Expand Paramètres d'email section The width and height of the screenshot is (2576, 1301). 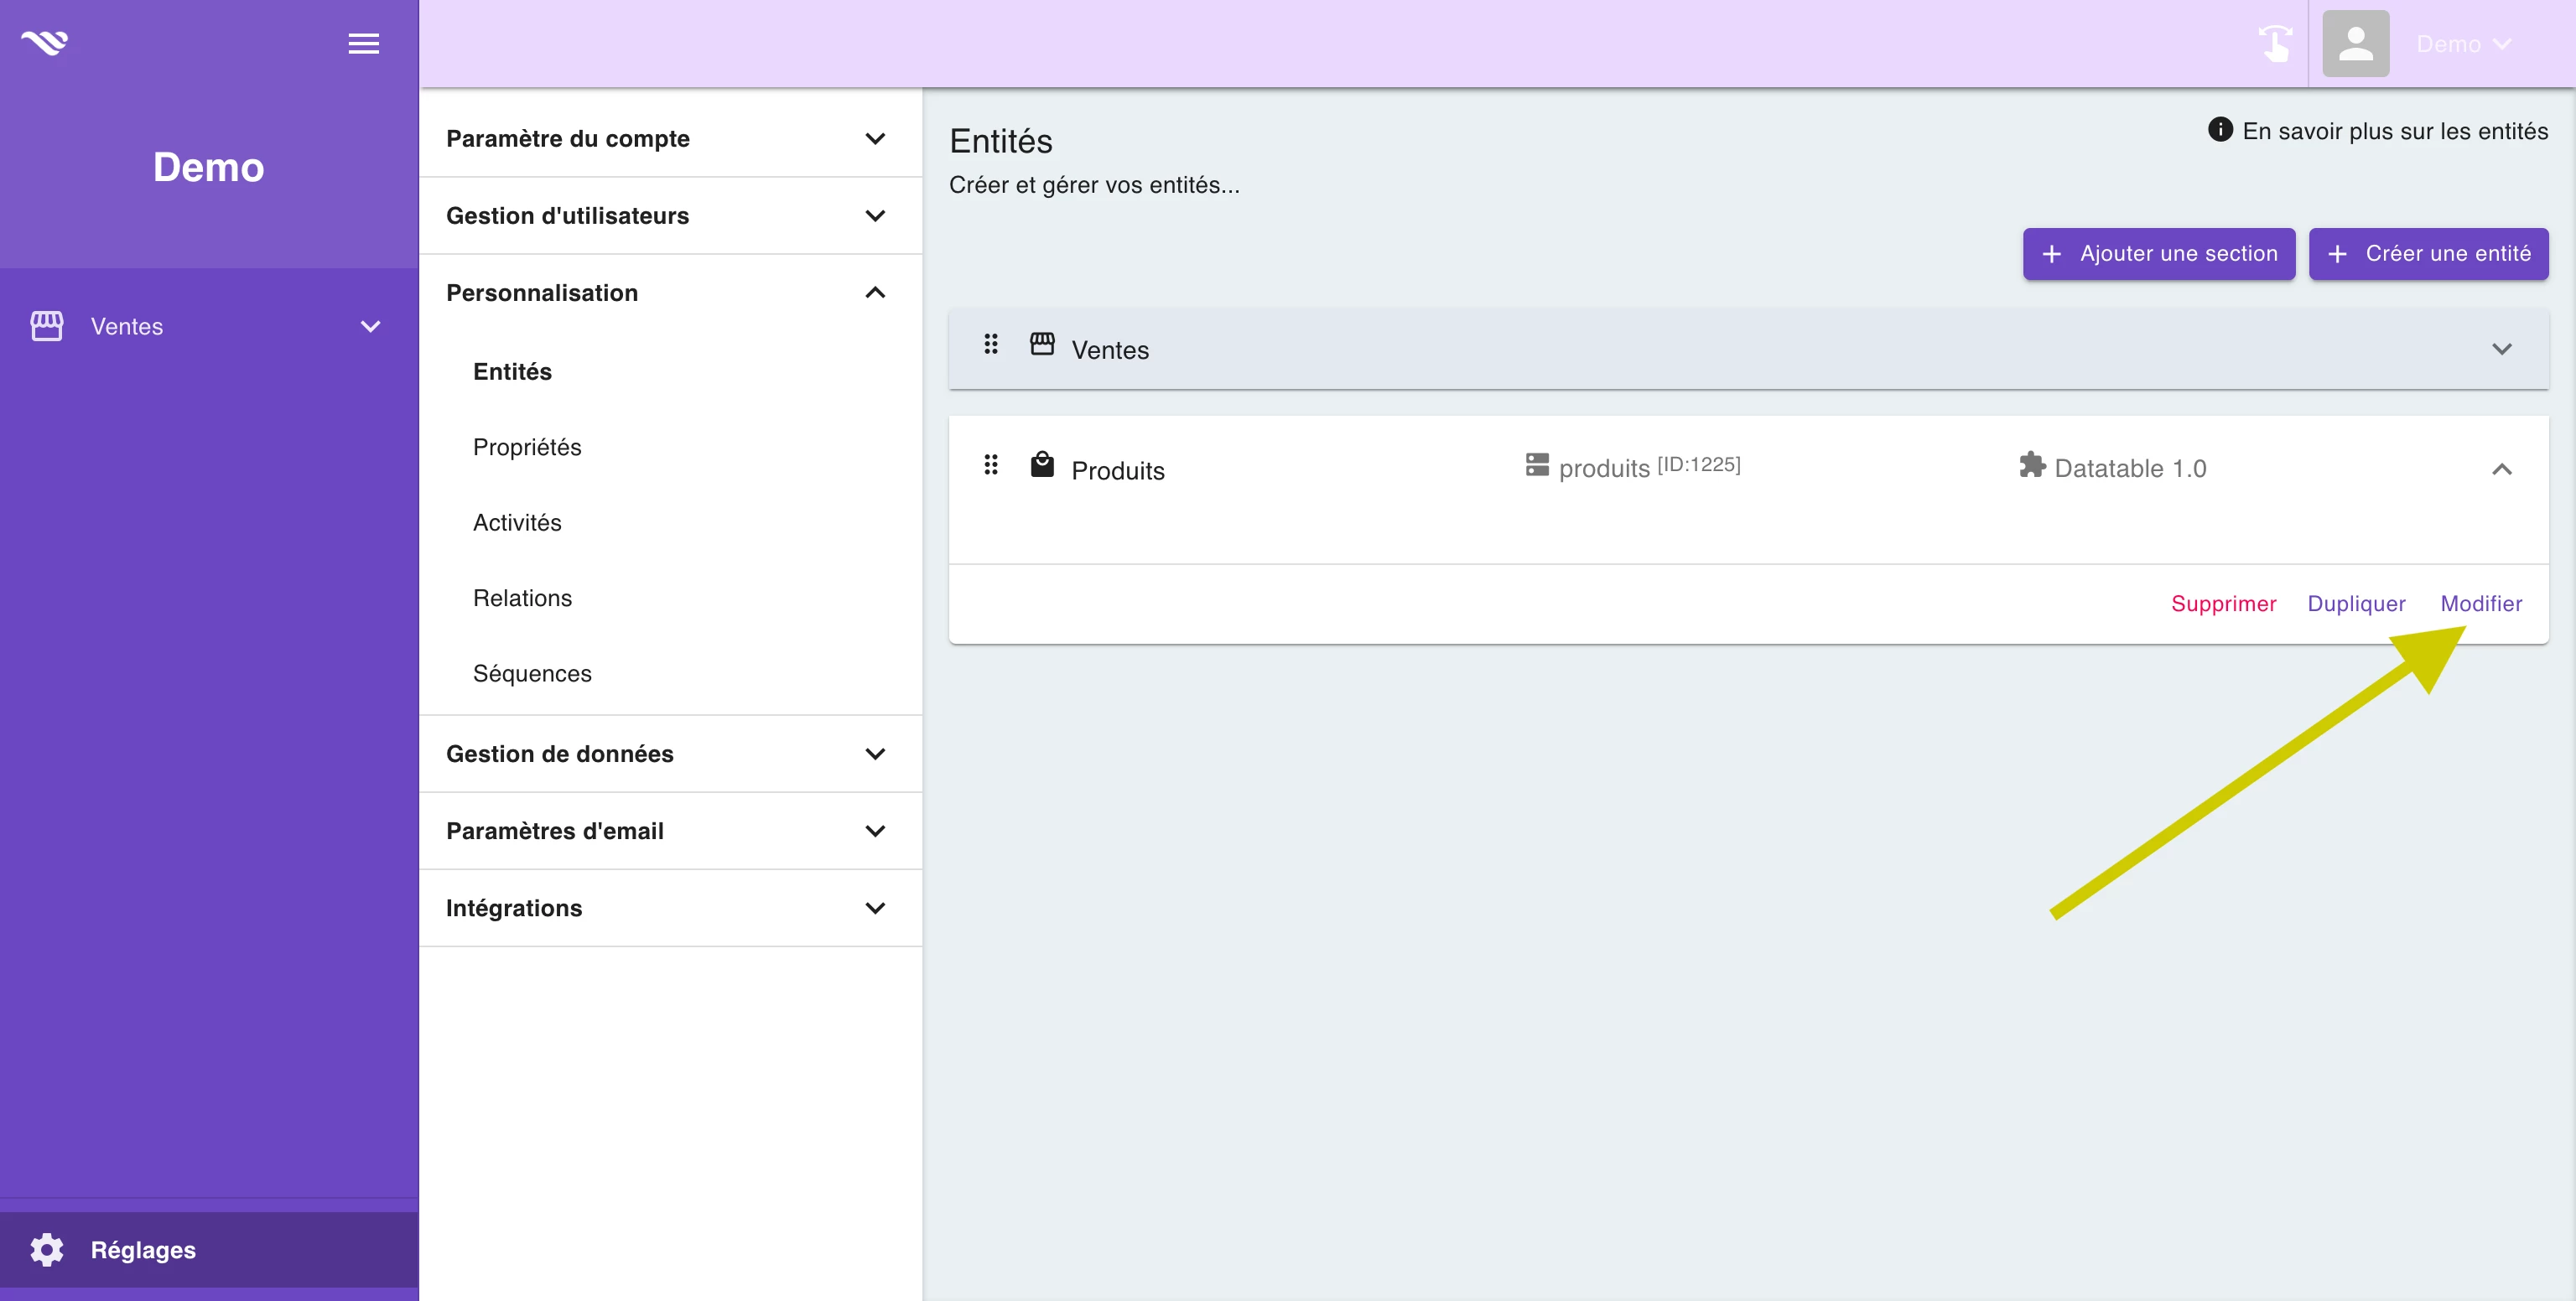tap(670, 830)
